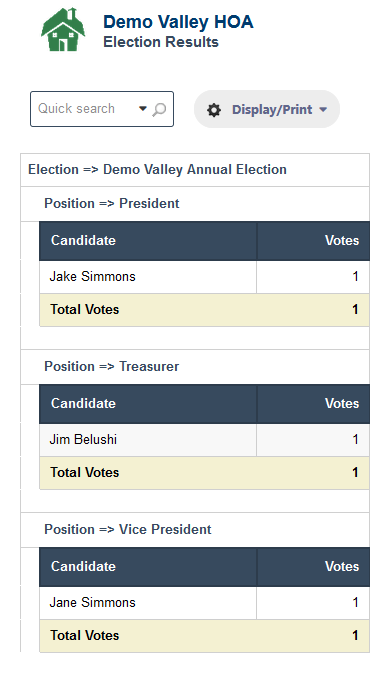392x675 pixels.
Task: Sort by Votes column under President
Action: (x=313, y=241)
